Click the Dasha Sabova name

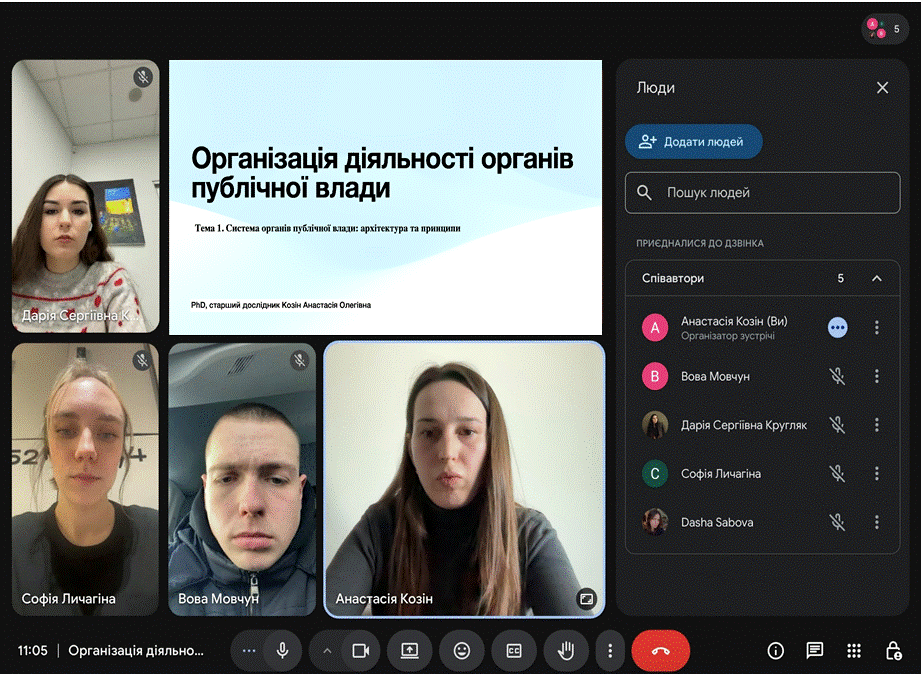(x=717, y=522)
